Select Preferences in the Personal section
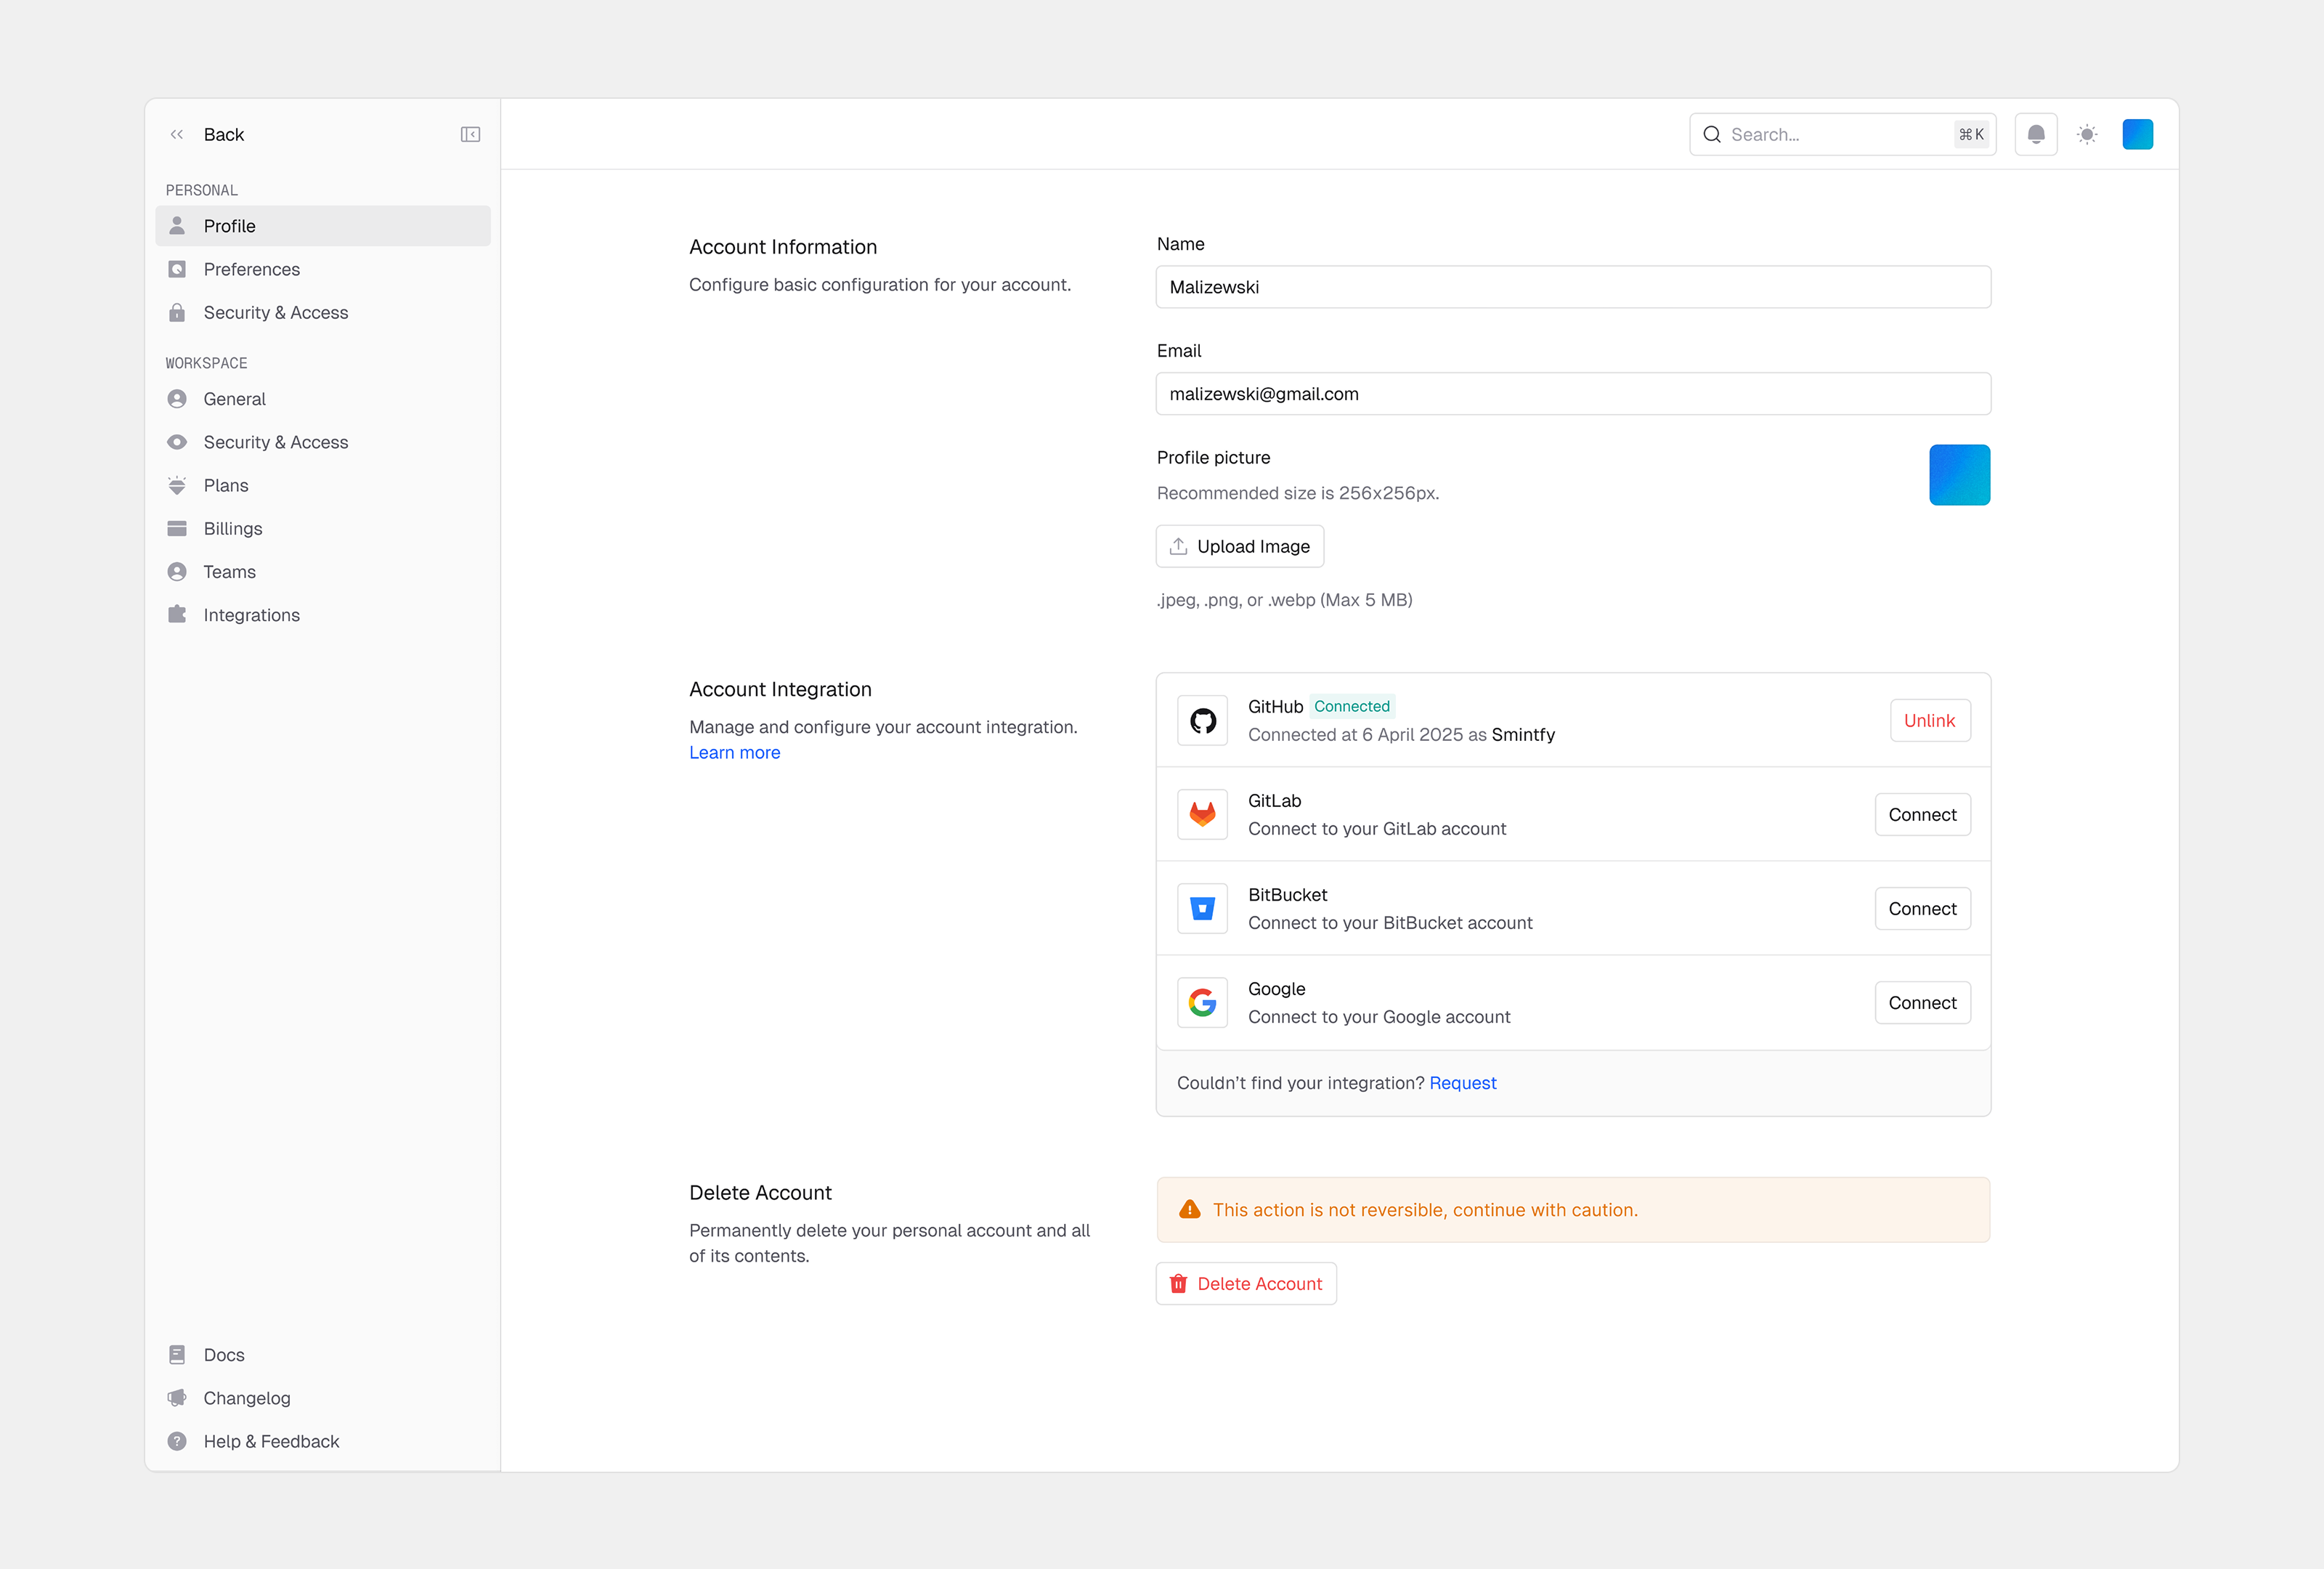Viewport: 2324px width, 1569px height. click(251, 269)
